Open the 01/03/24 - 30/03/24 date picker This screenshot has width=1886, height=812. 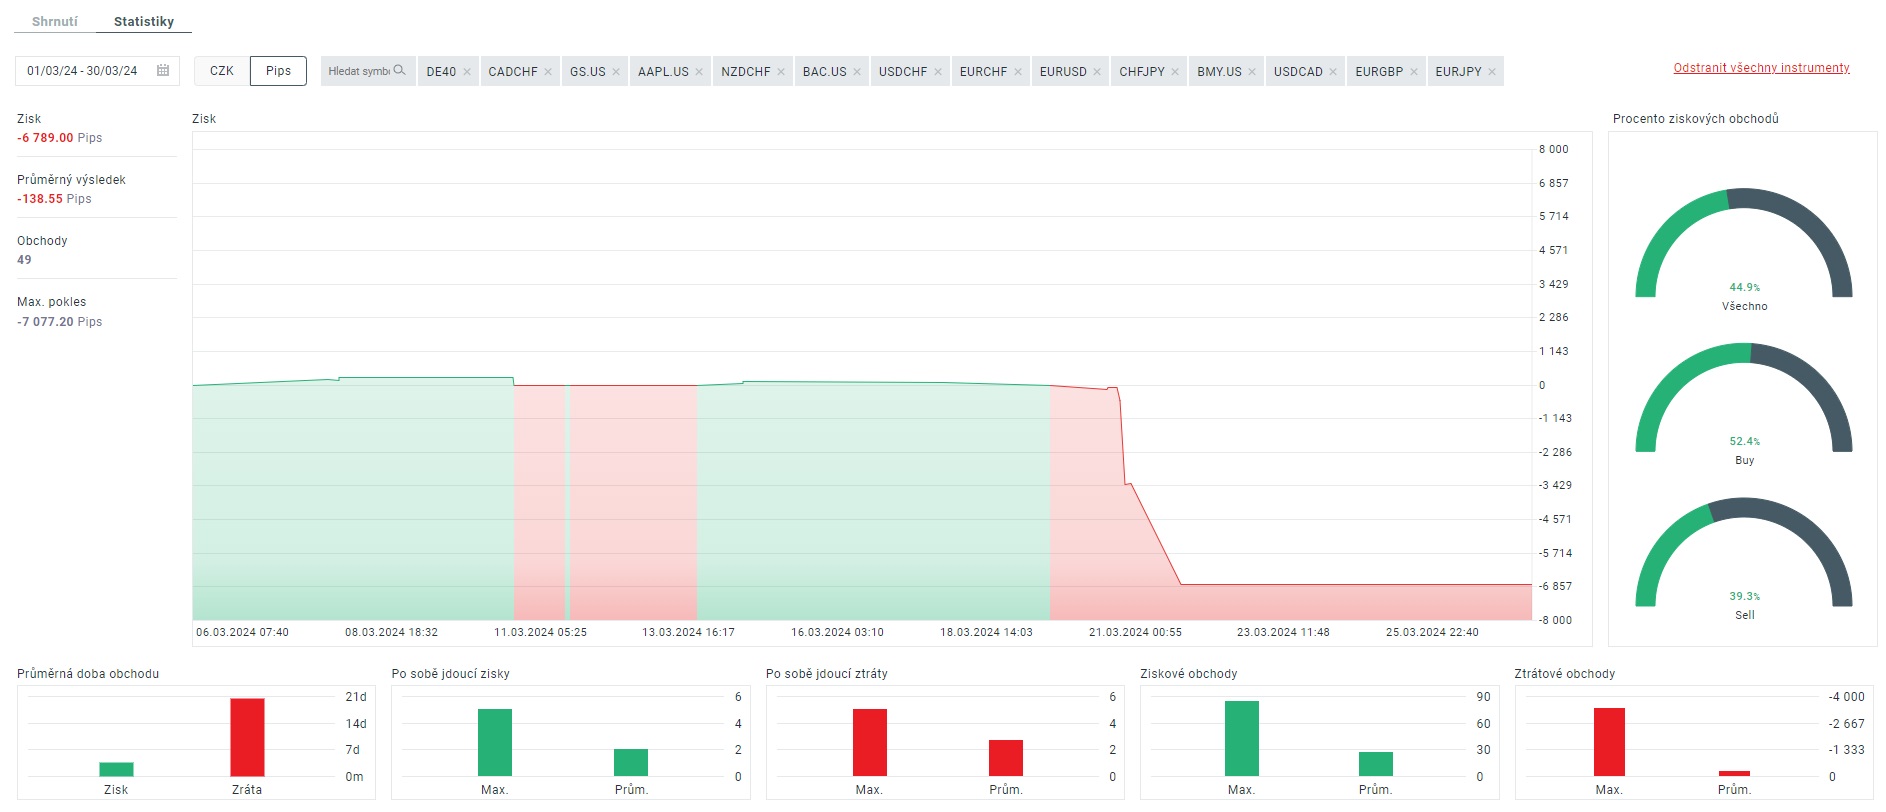pos(82,71)
